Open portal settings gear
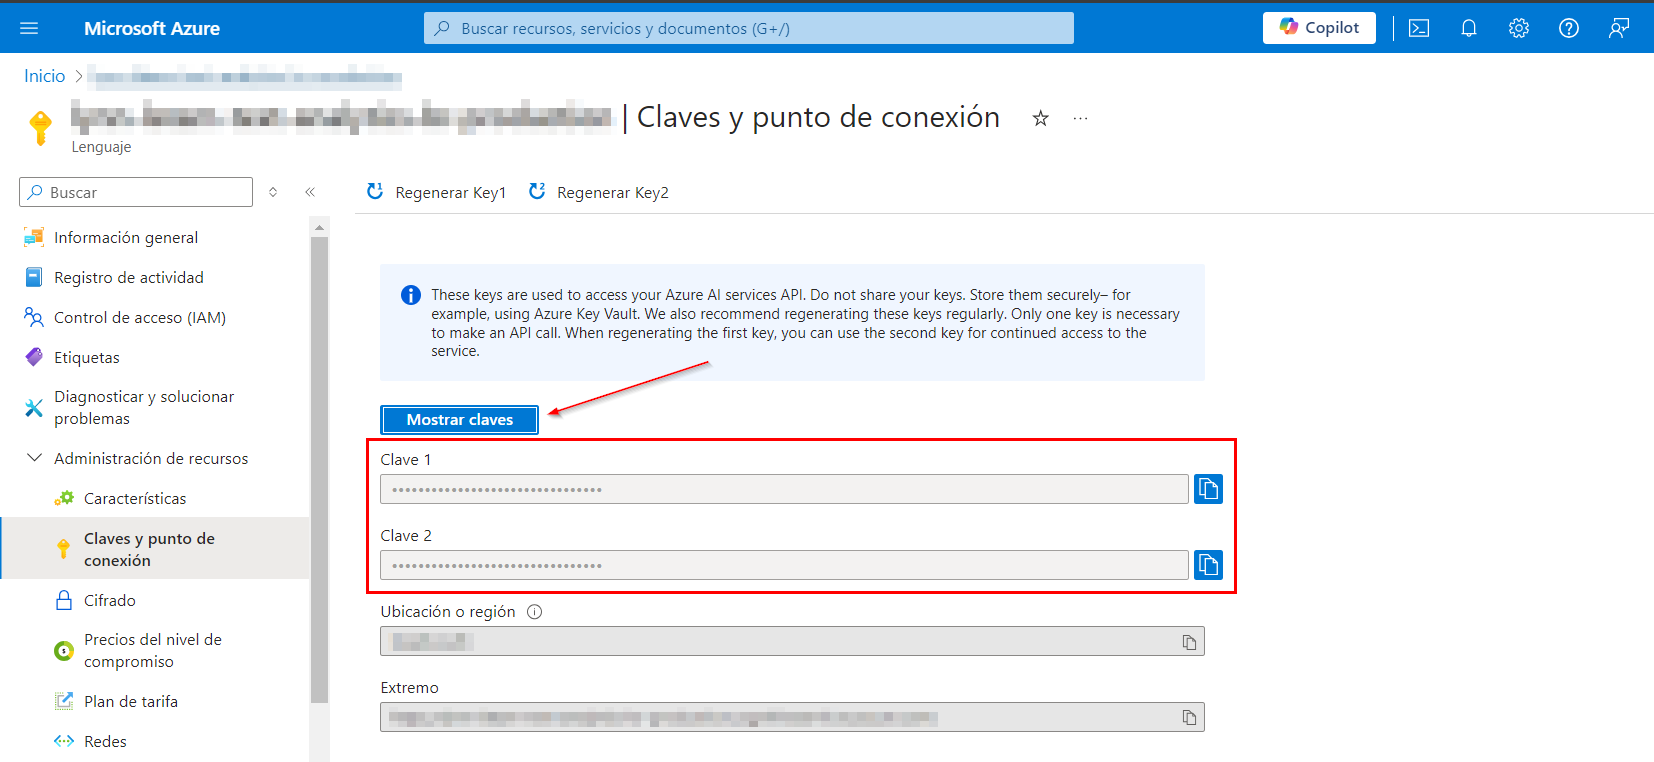This screenshot has height=762, width=1654. point(1519,28)
